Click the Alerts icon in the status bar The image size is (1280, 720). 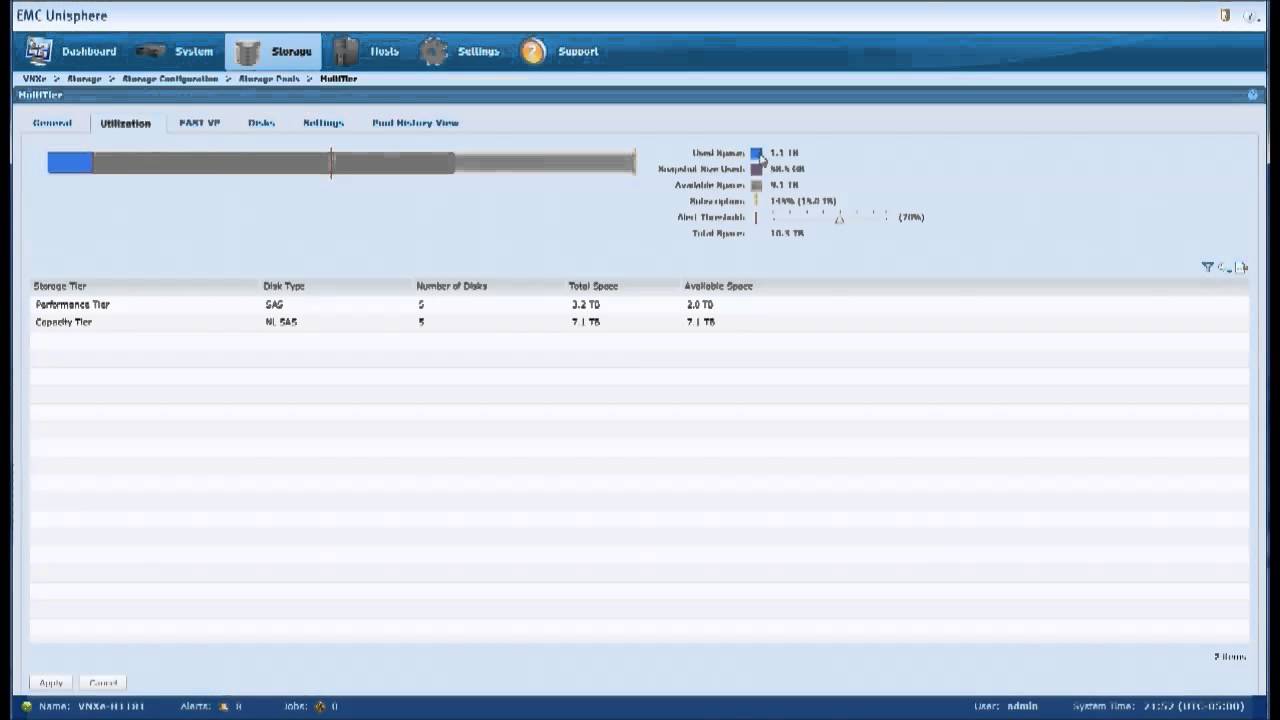point(224,706)
